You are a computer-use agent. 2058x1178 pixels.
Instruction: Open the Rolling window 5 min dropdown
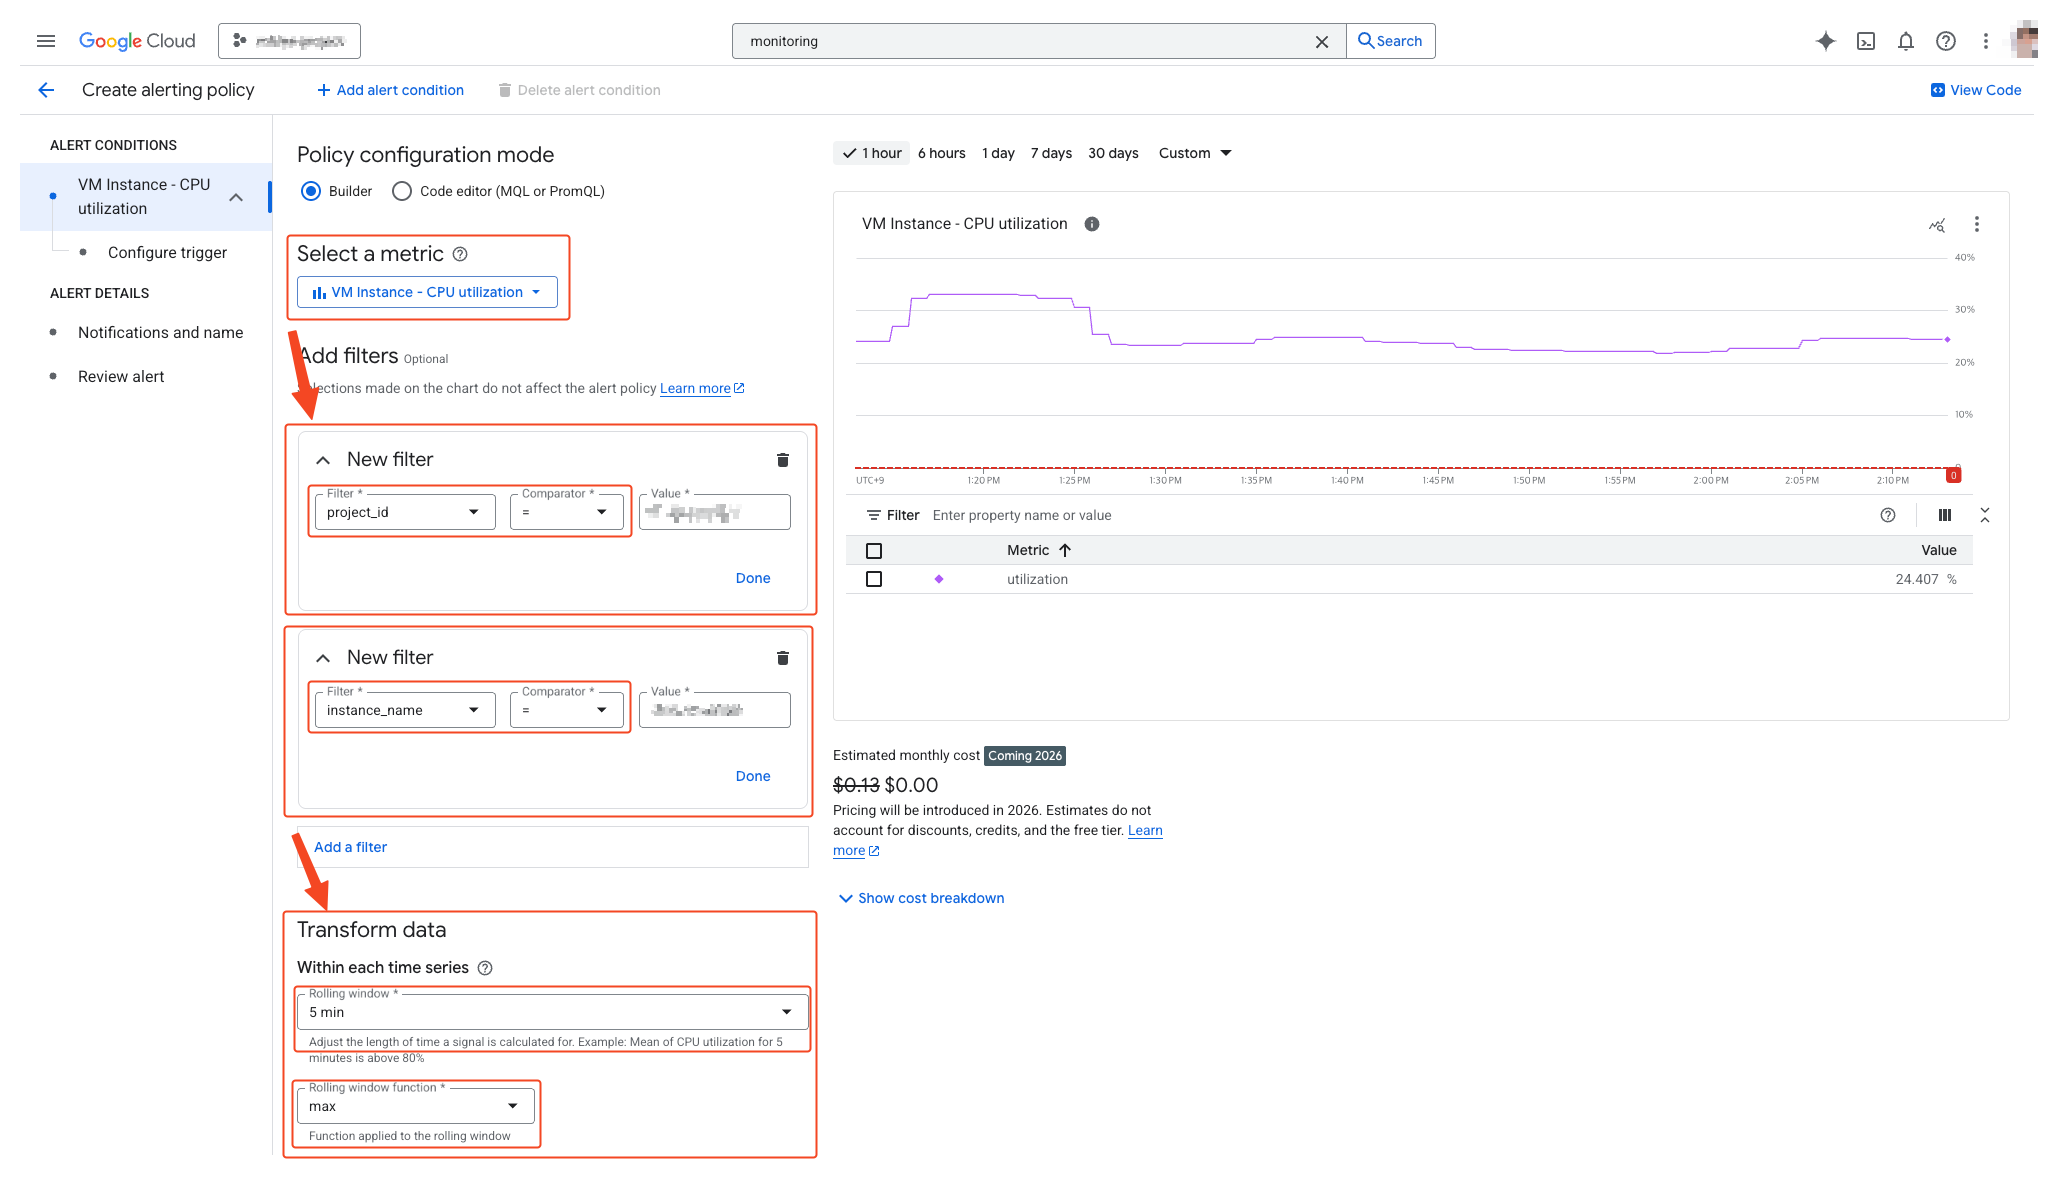(552, 1012)
